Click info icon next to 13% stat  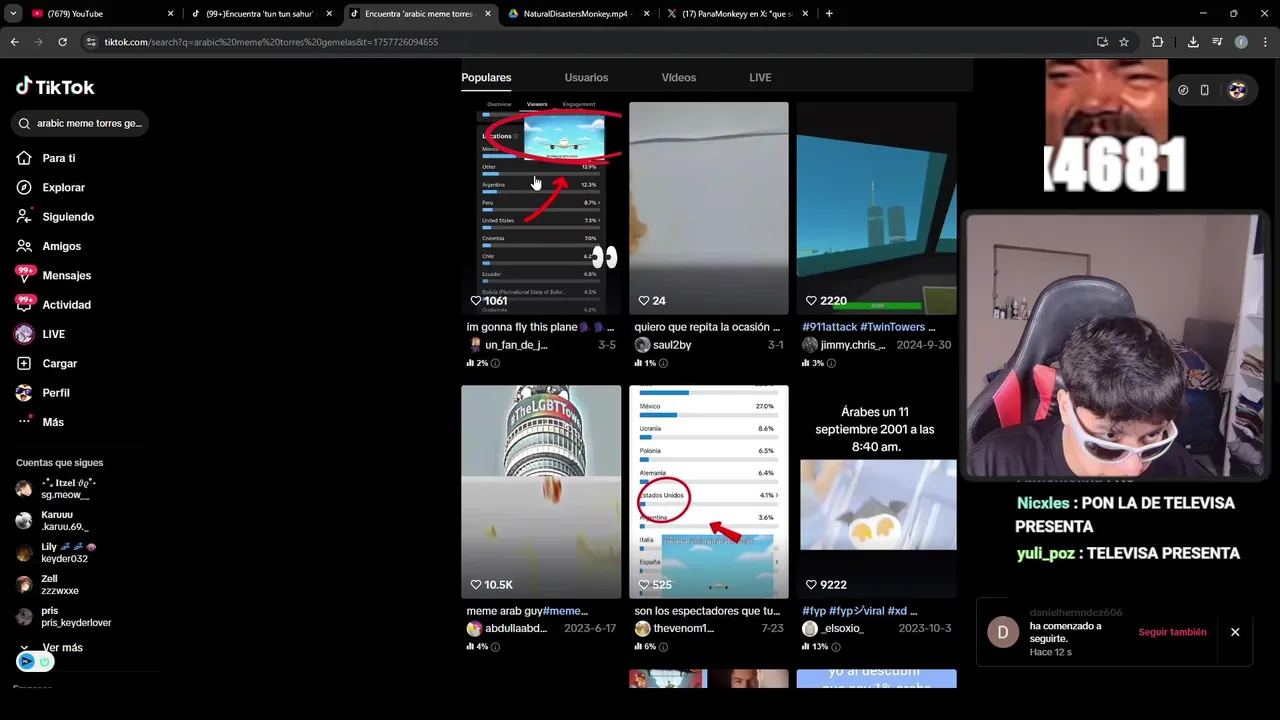pyautogui.click(x=834, y=647)
